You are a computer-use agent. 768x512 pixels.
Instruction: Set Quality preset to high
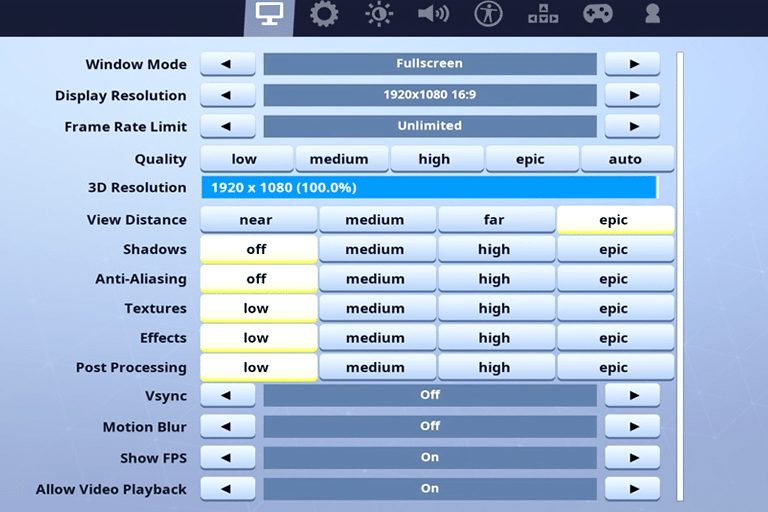point(437,159)
